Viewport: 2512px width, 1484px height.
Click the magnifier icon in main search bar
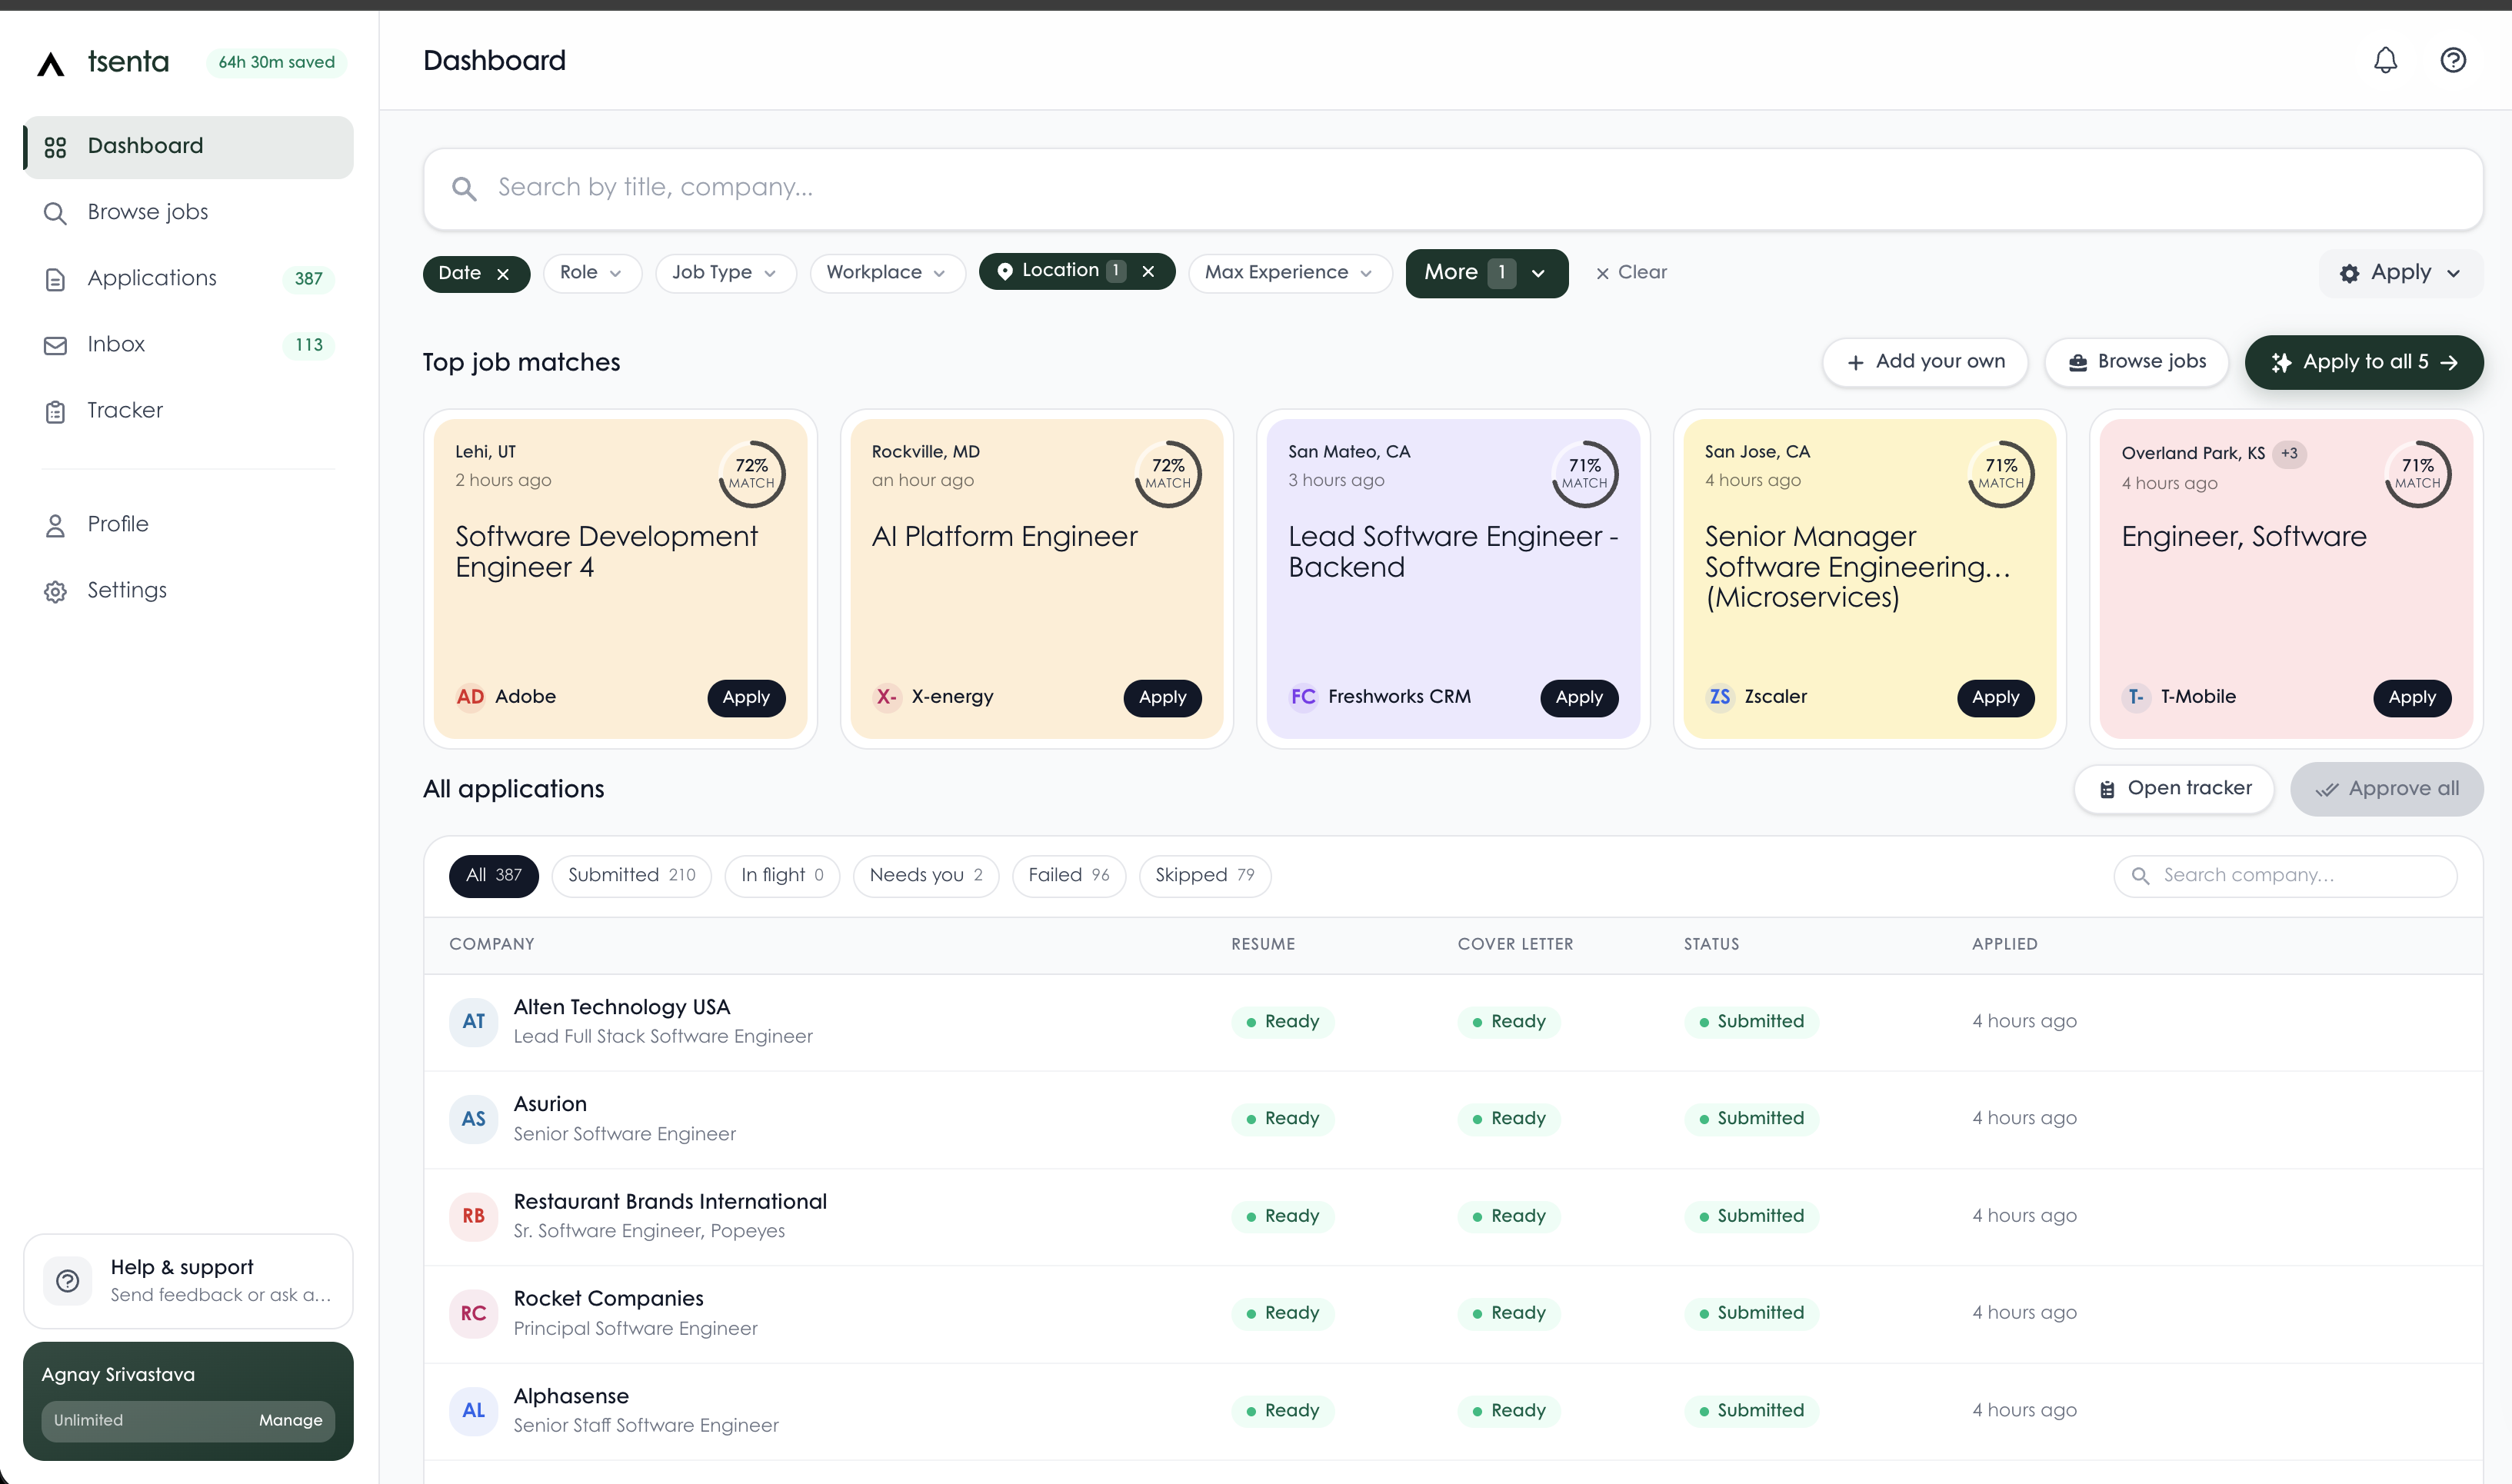[x=464, y=188]
